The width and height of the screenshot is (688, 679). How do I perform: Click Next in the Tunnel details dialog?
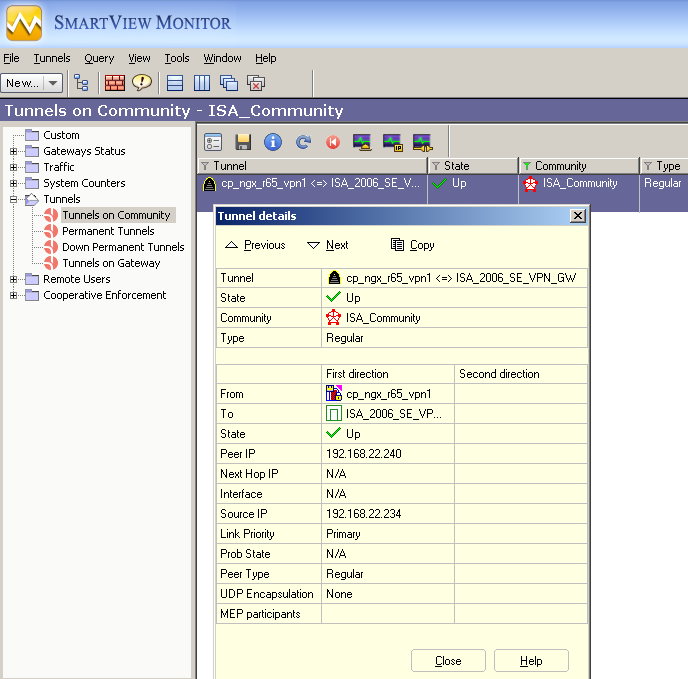coord(328,245)
